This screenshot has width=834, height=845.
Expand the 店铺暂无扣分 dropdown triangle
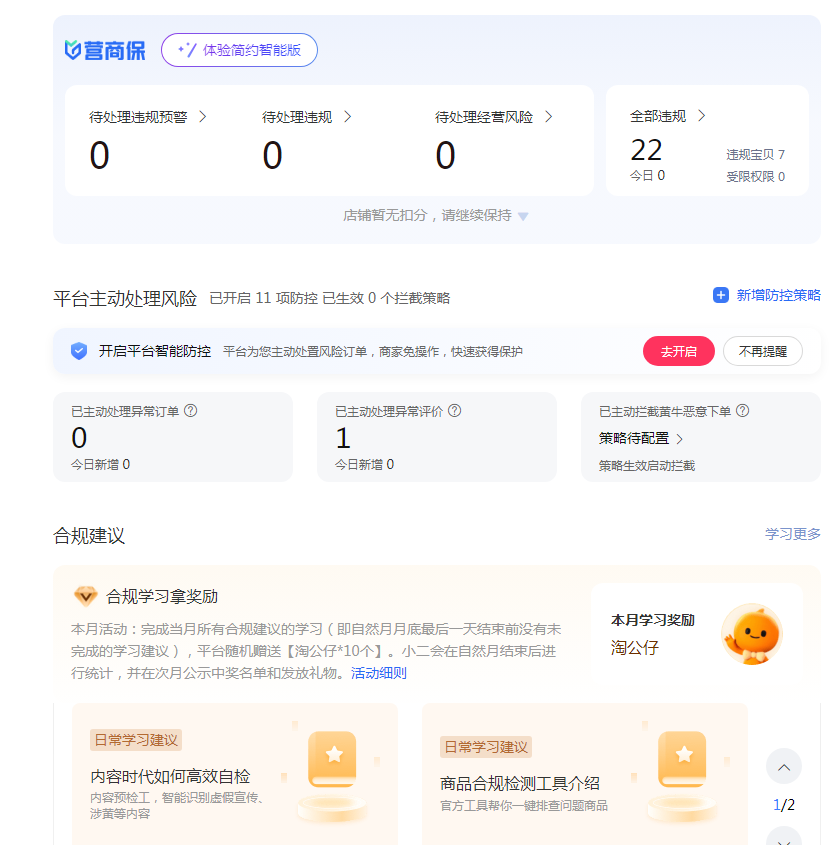(x=523, y=216)
